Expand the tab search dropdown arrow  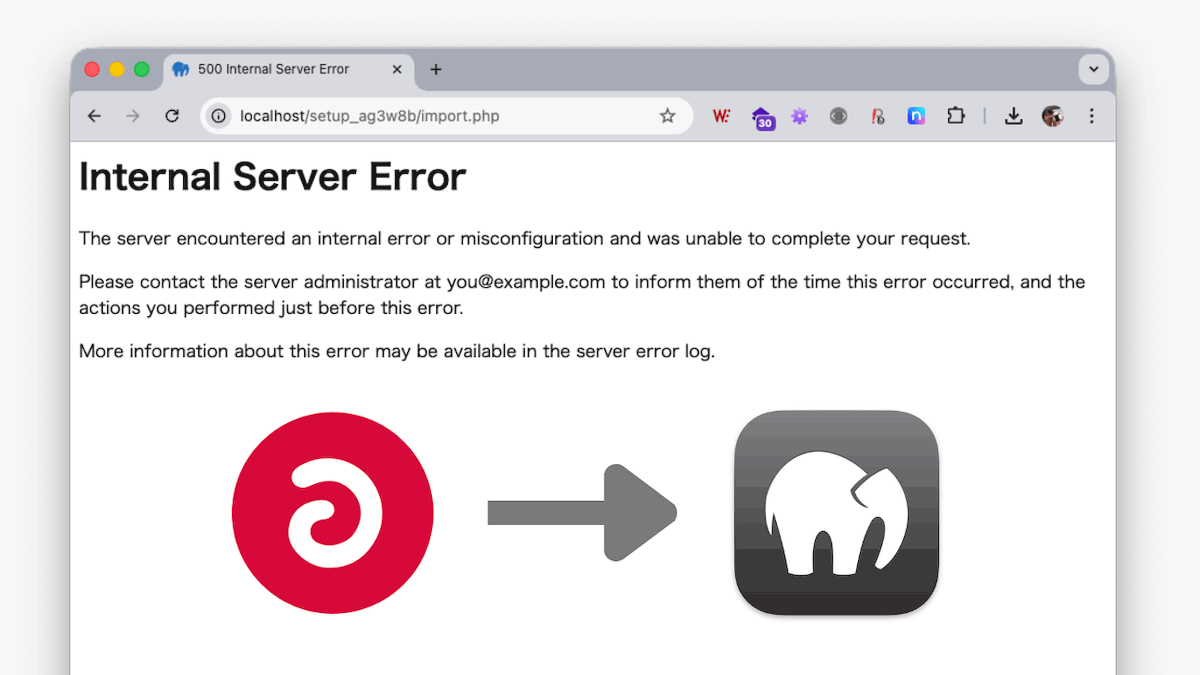[1093, 70]
